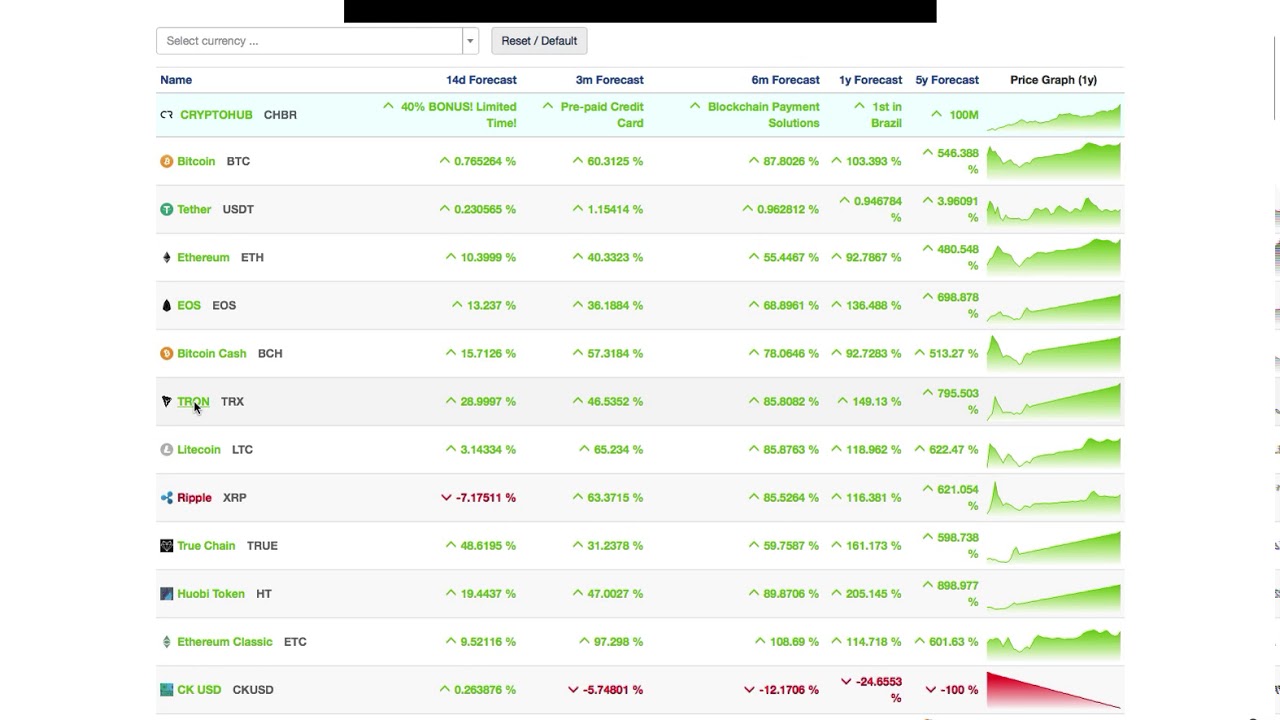1280x720 pixels.
Task: Open the Select currency dropdown arrow
Action: (469, 41)
